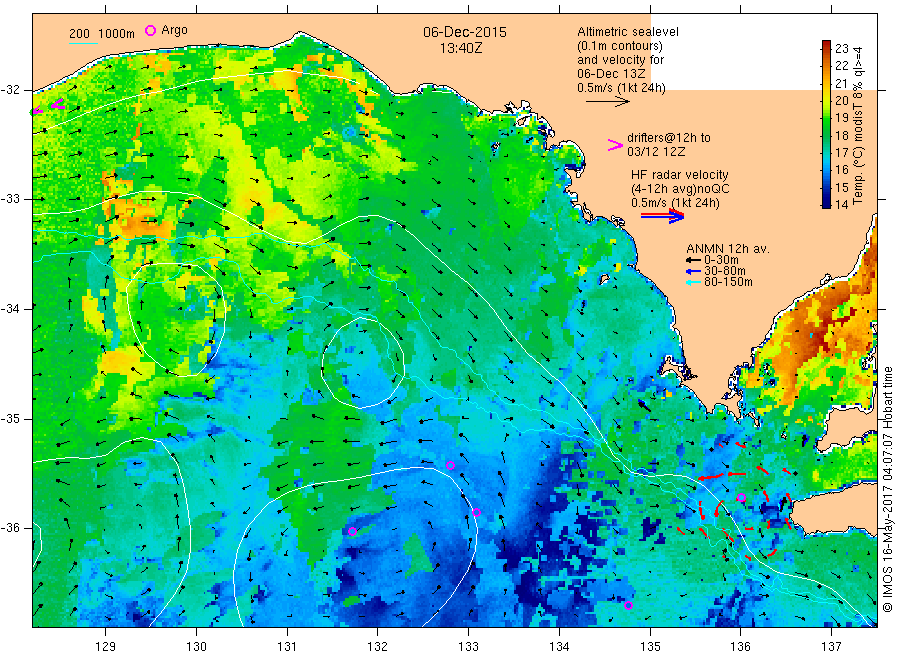Click the longitude axis label '135'
900x660 pixels.
pyautogui.click(x=650, y=647)
